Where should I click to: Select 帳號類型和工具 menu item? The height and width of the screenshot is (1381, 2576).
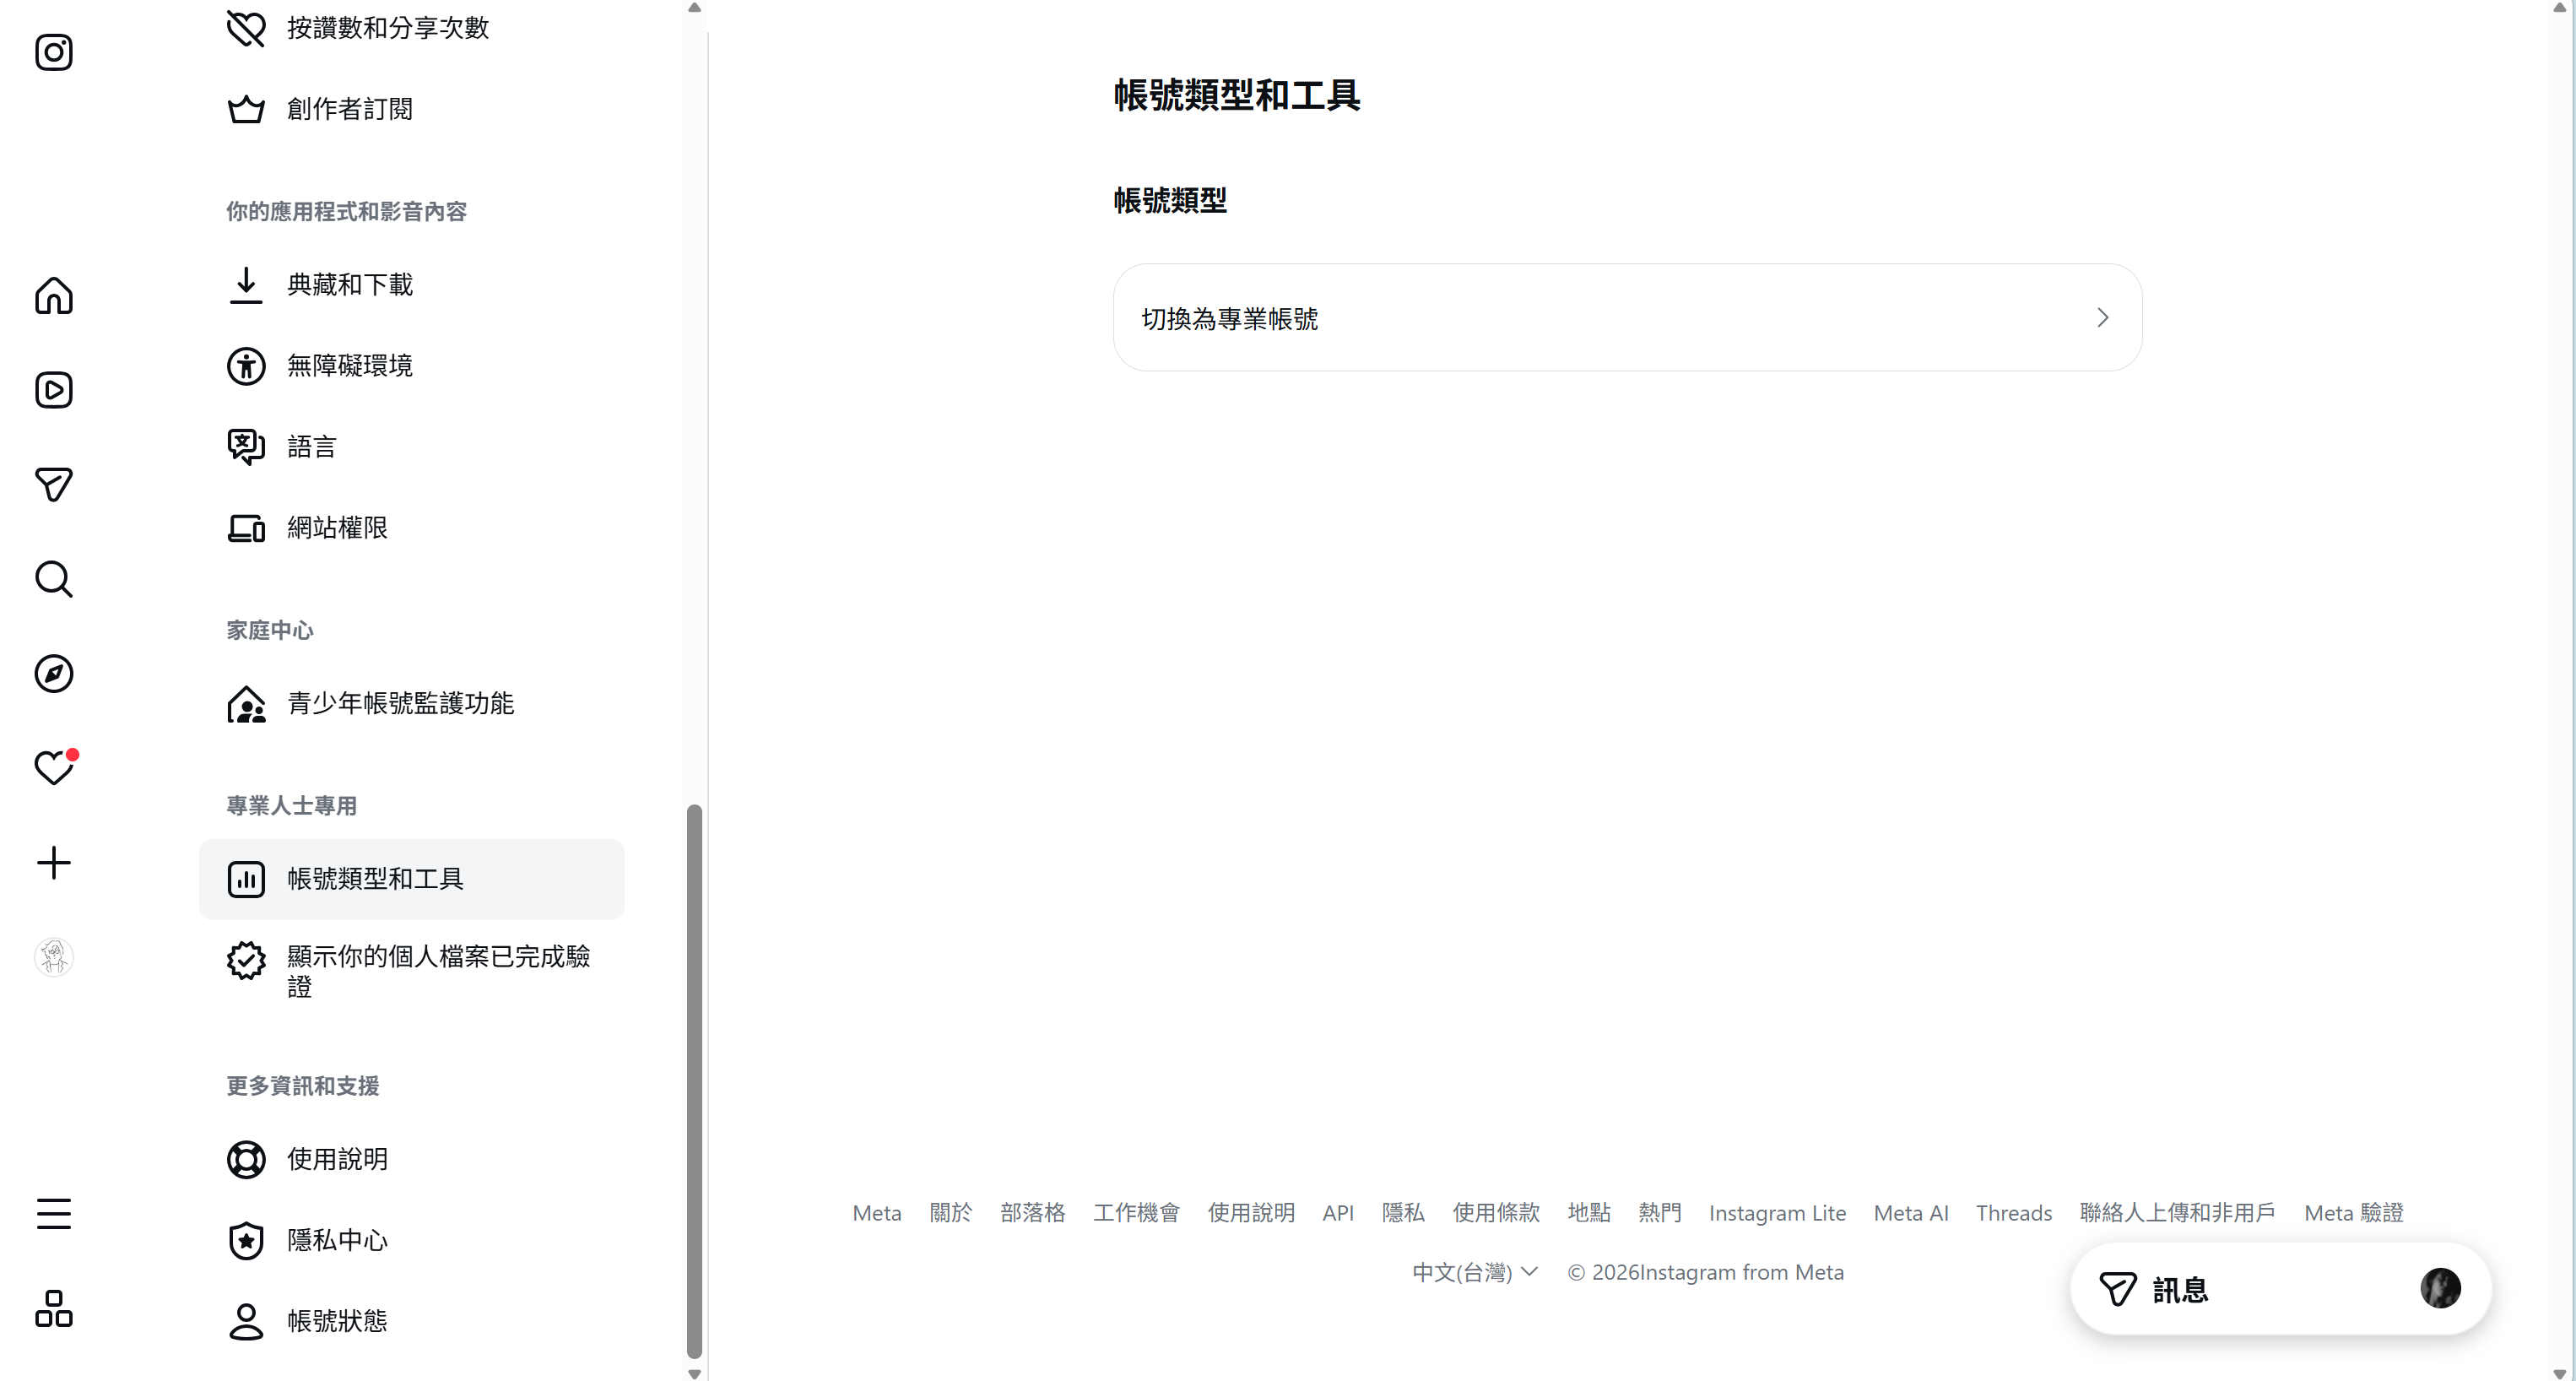point(411,879)
